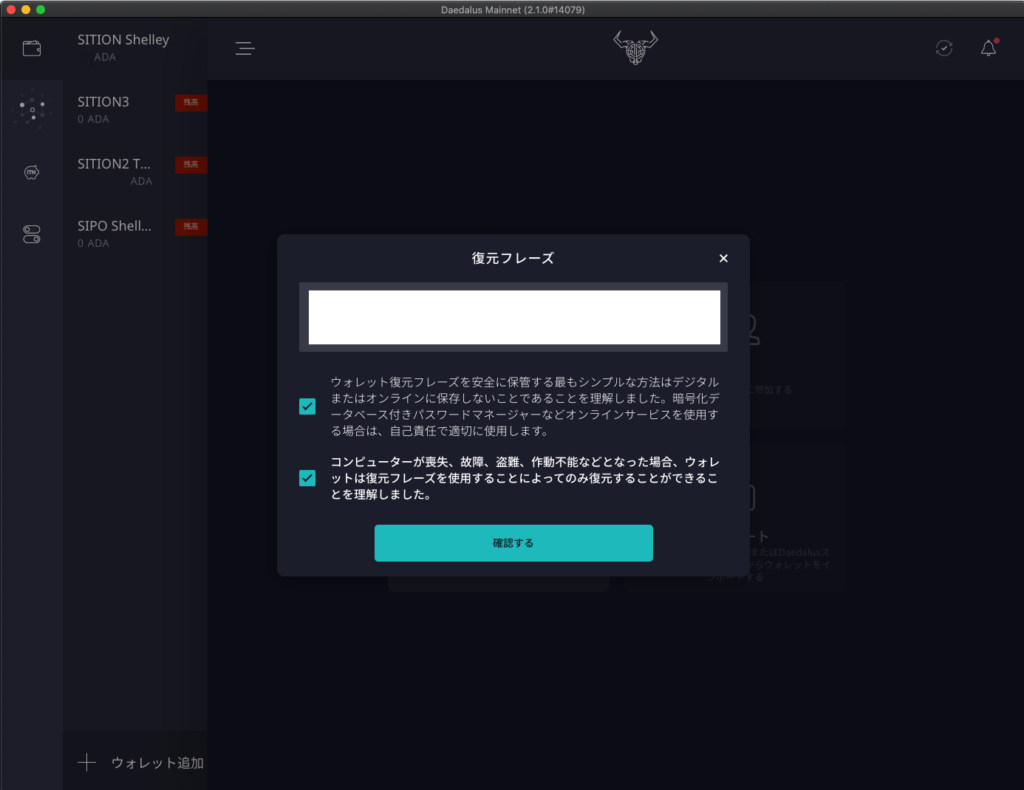Image resolution: width=1024 pixels, height=790 pixels.
Task: Click the Daedalus bull logo
Action: (635, 47)
